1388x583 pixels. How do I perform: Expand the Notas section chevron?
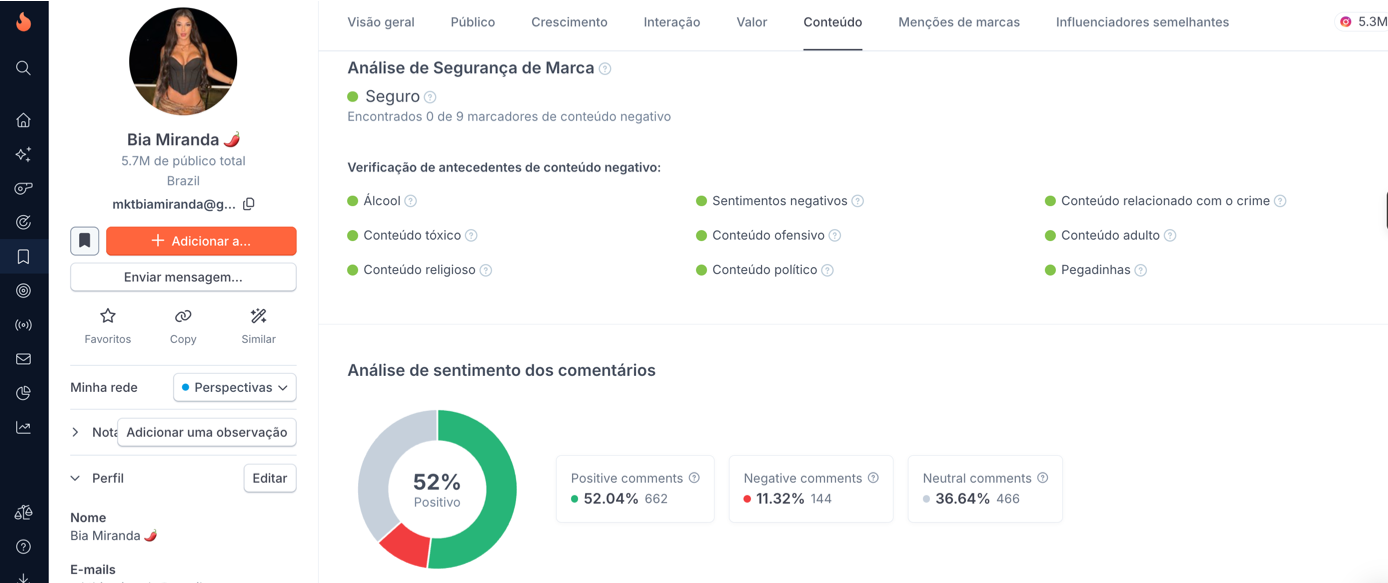click(76, 432)
